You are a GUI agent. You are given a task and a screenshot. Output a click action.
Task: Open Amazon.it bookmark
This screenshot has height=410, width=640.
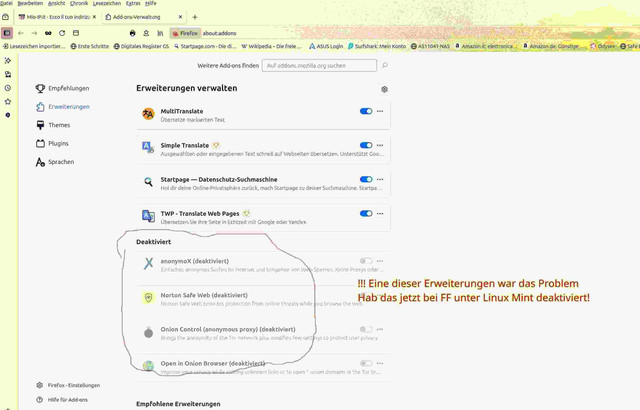tap(487, 47)
